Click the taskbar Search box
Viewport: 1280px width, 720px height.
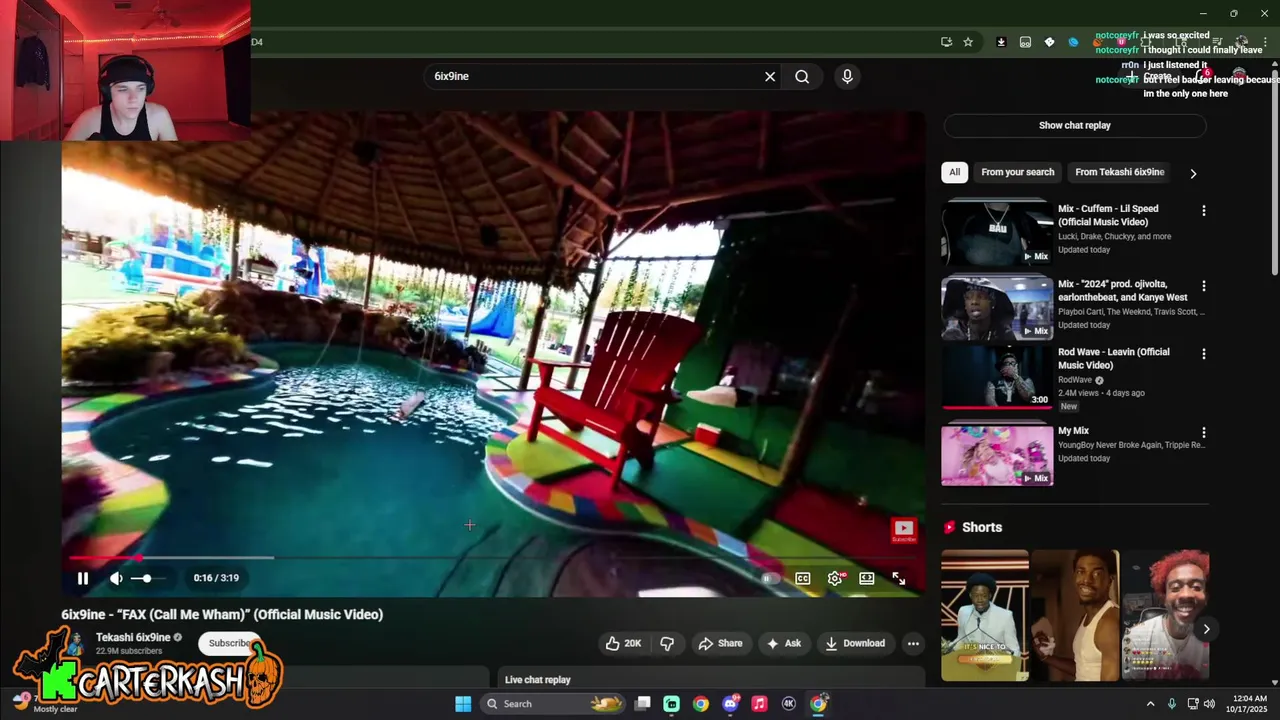point(552,704)
